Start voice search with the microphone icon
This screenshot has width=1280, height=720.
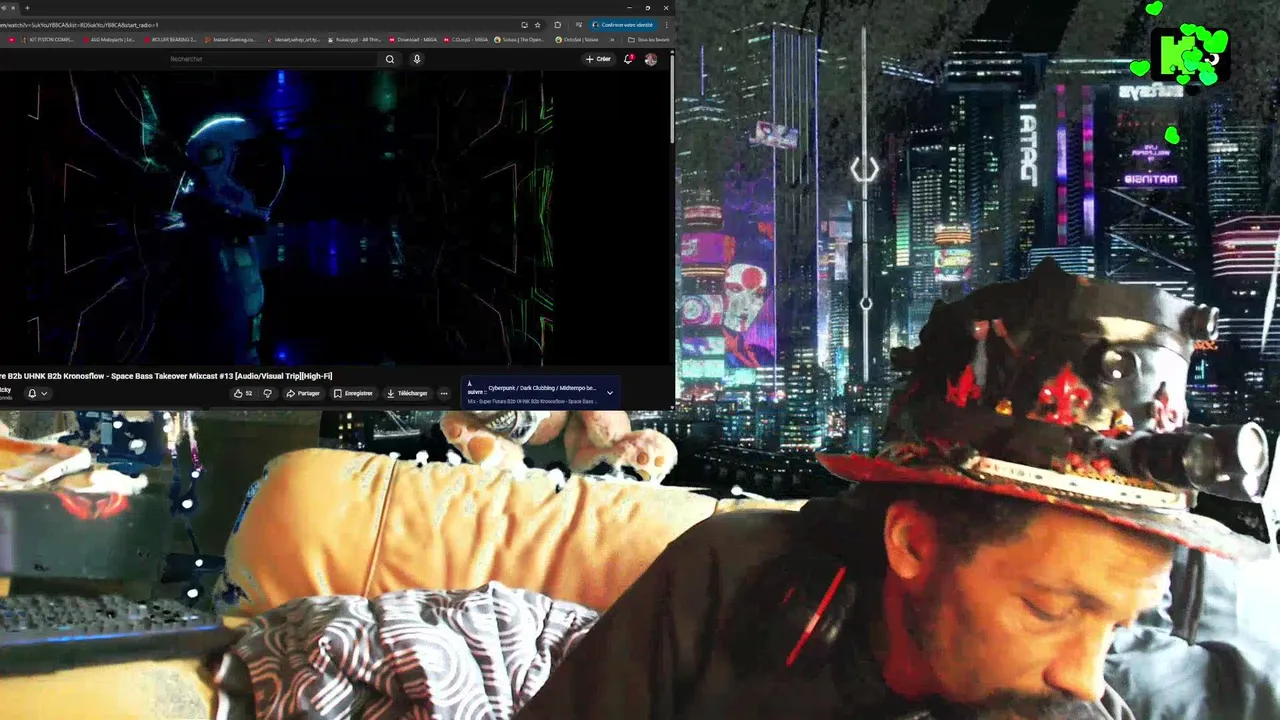click(417, 59)
